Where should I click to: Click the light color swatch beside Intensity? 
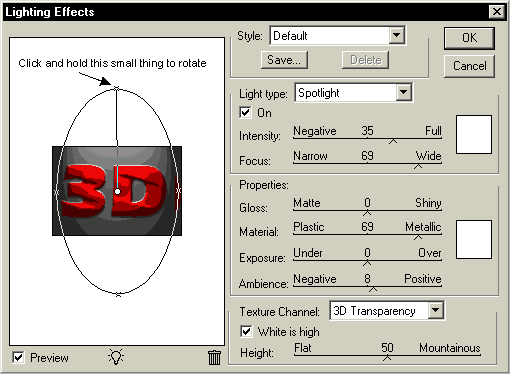coord(474,135)
